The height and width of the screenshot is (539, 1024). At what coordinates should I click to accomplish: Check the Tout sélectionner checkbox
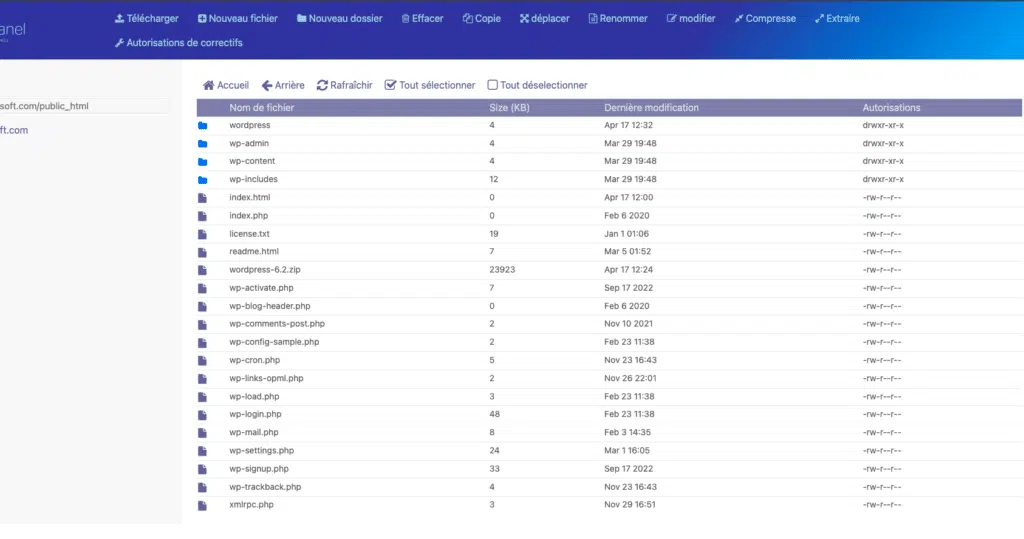391,85
